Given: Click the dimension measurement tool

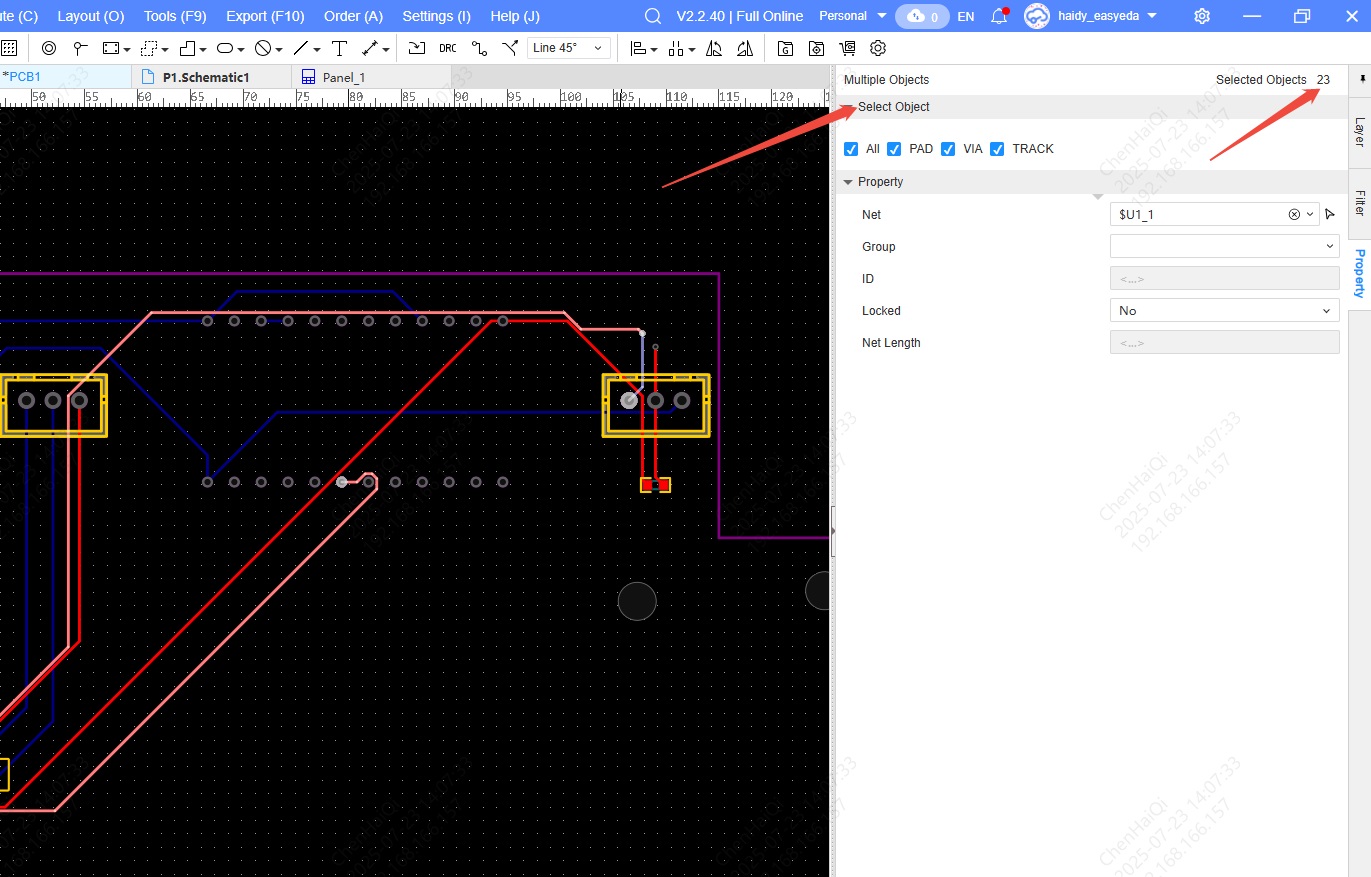Looking at the screenshot, I should tap(370, 48).
